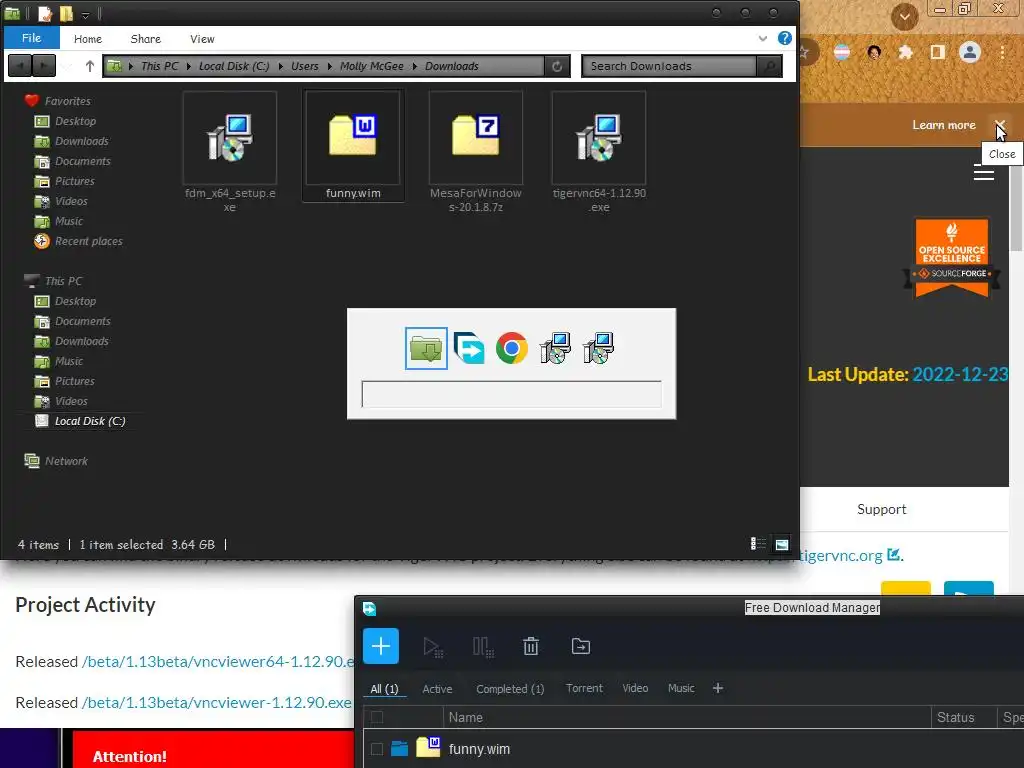Select Local Disk (C:) in navigation pane

(x=80, y=421)
